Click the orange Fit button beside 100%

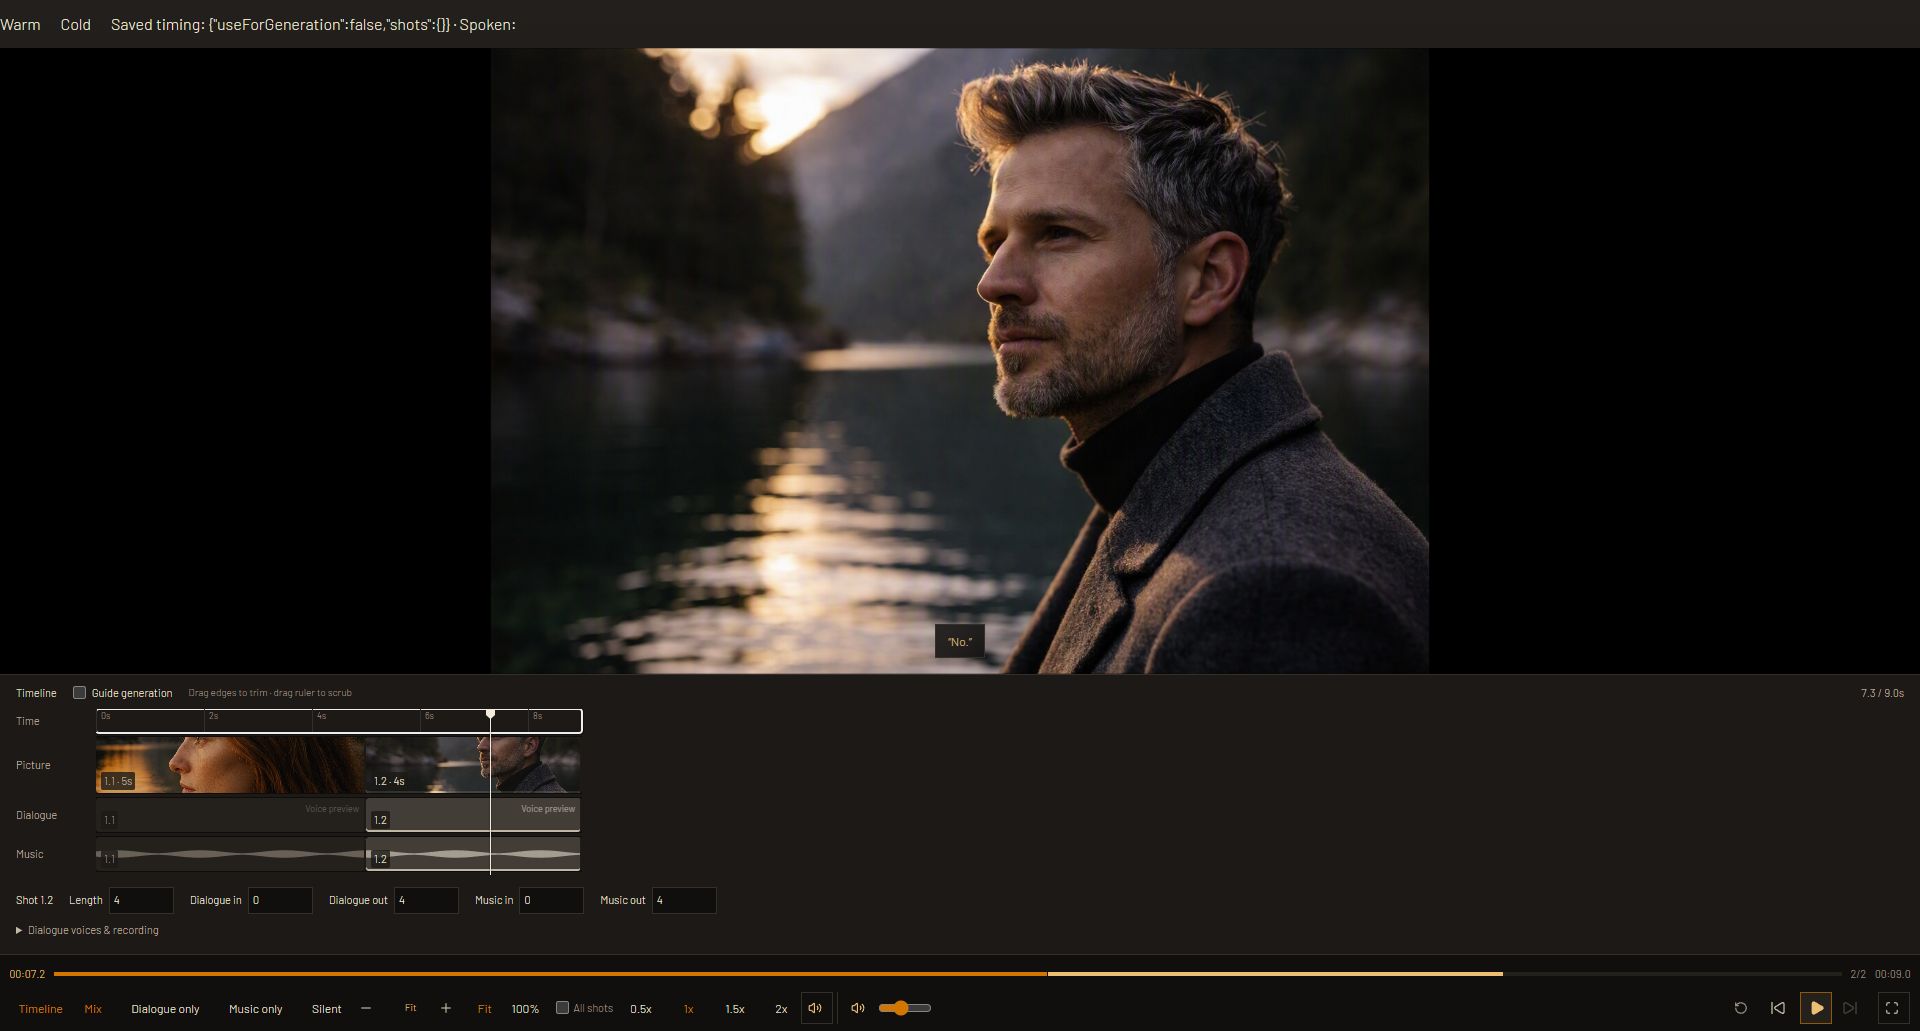(484, 1009)
